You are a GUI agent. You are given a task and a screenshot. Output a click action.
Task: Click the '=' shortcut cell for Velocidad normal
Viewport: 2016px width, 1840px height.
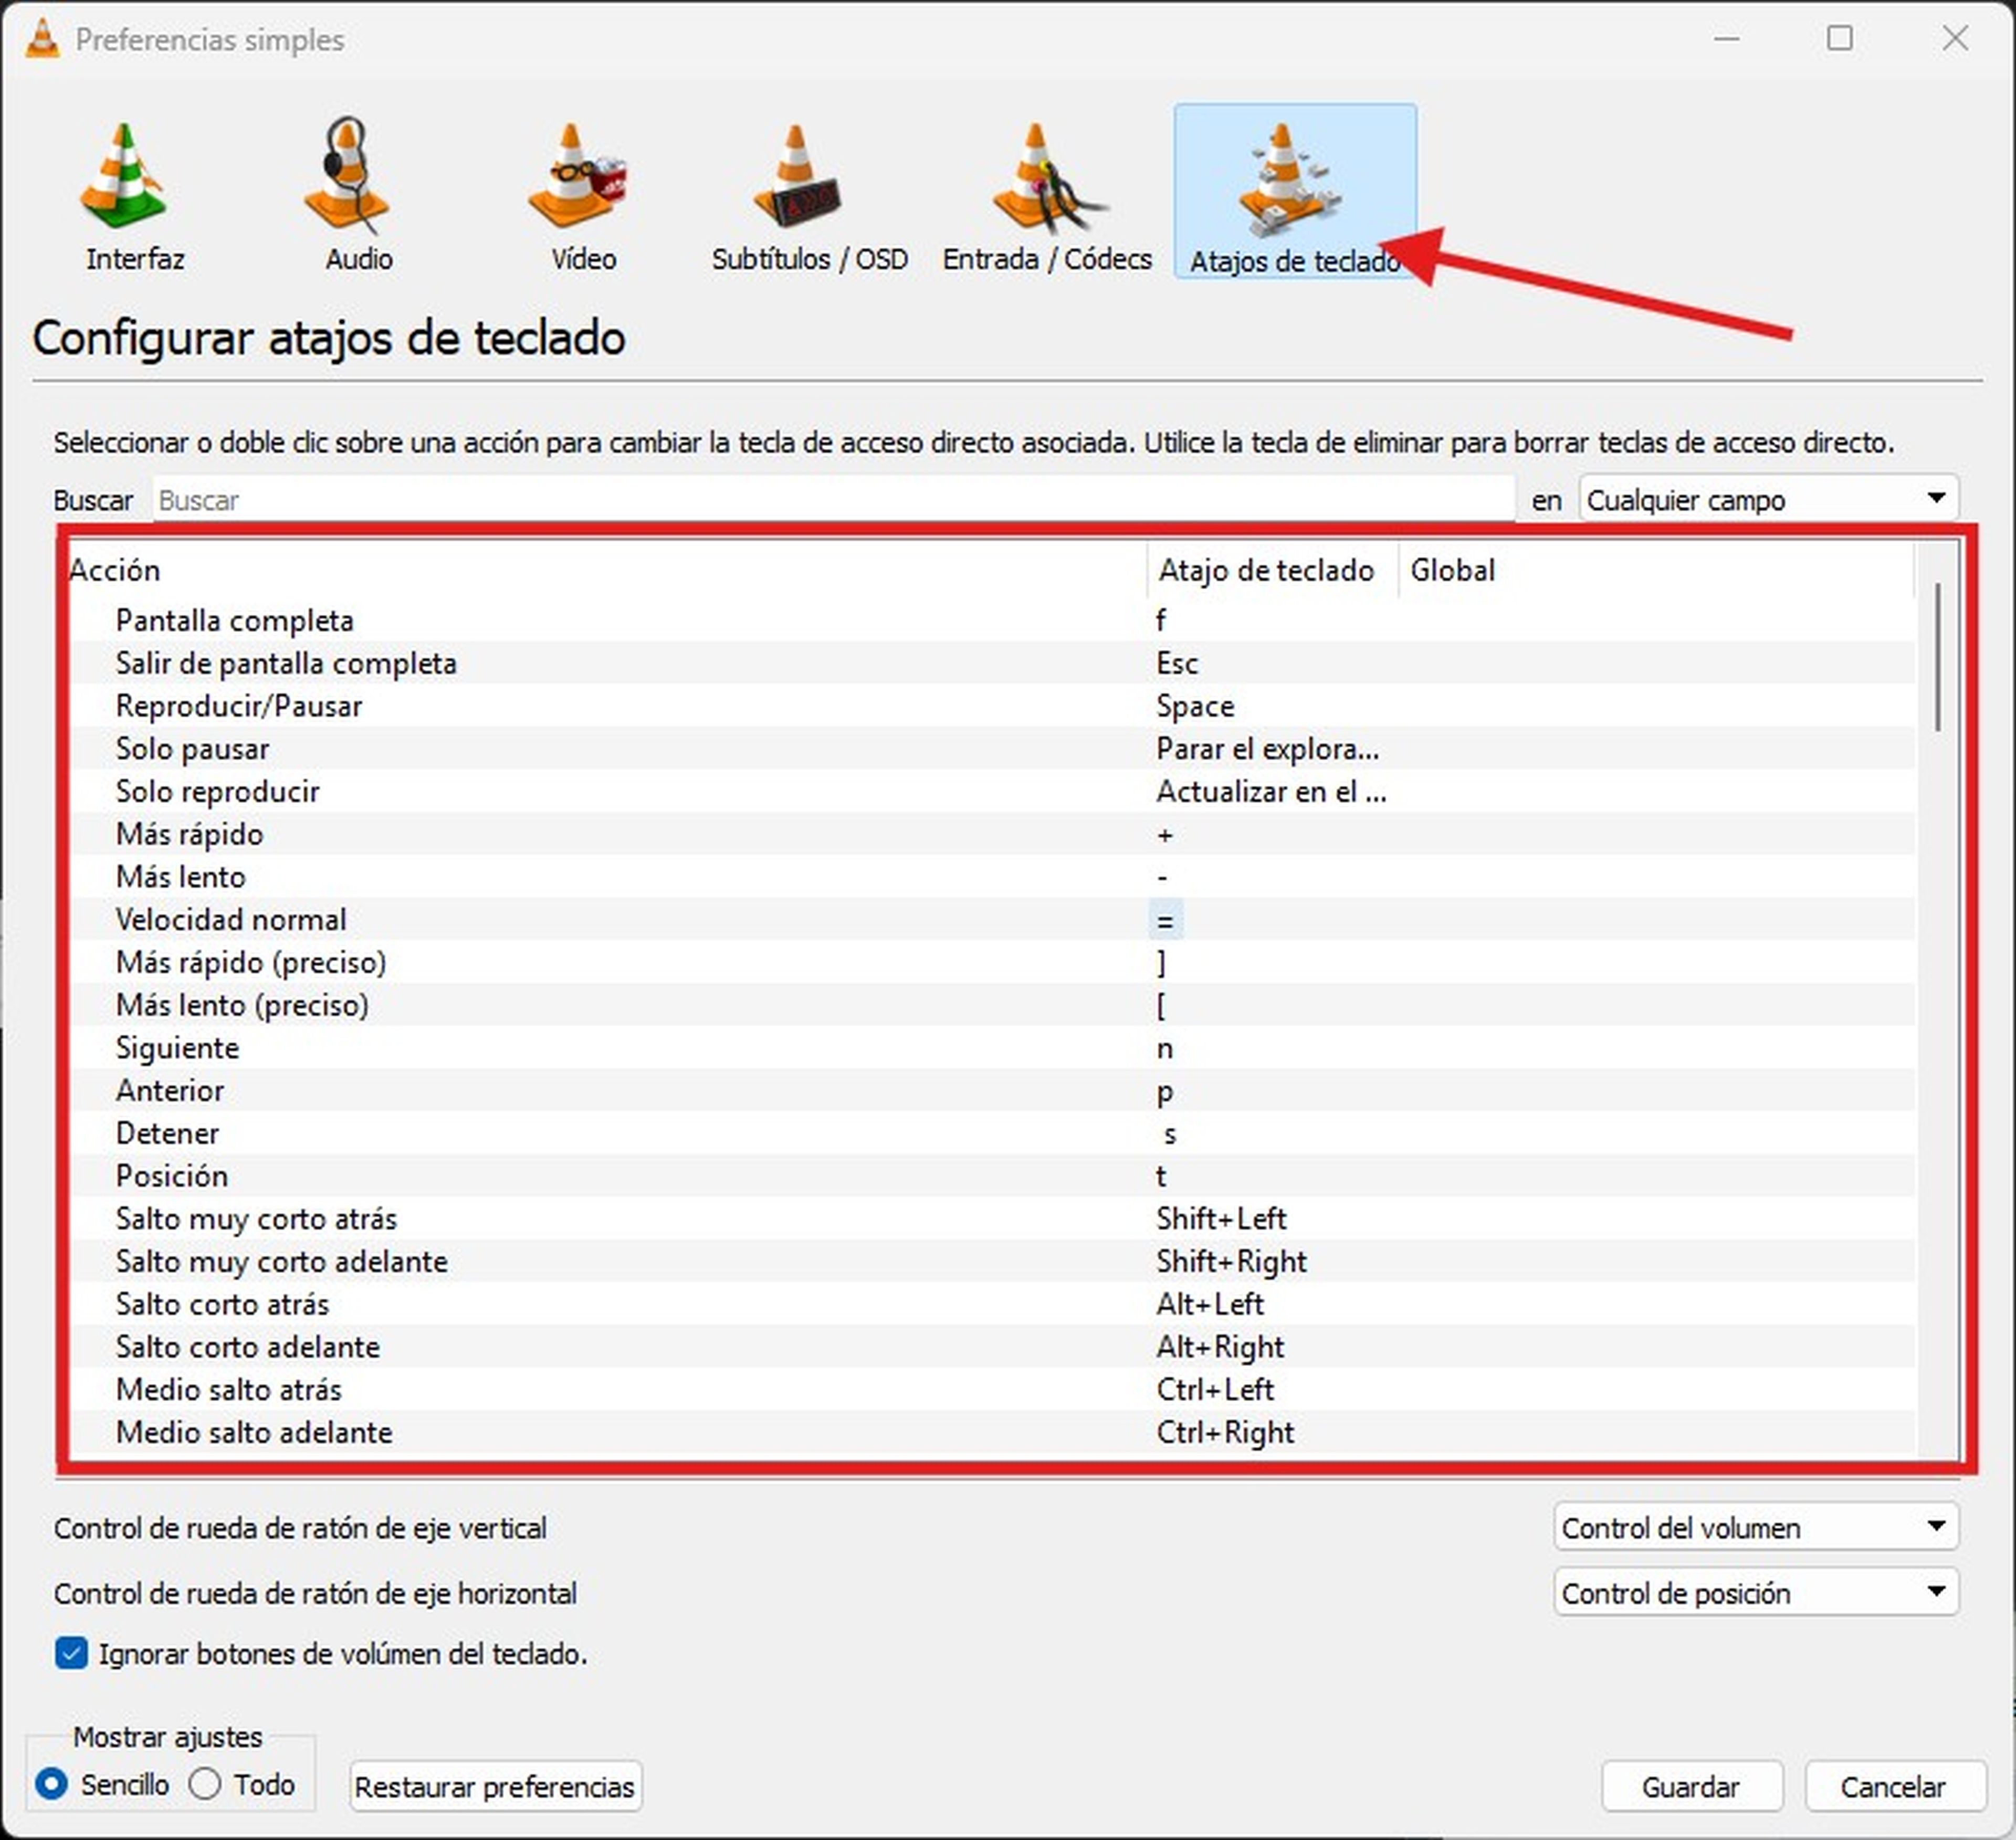pos(1165,919)
